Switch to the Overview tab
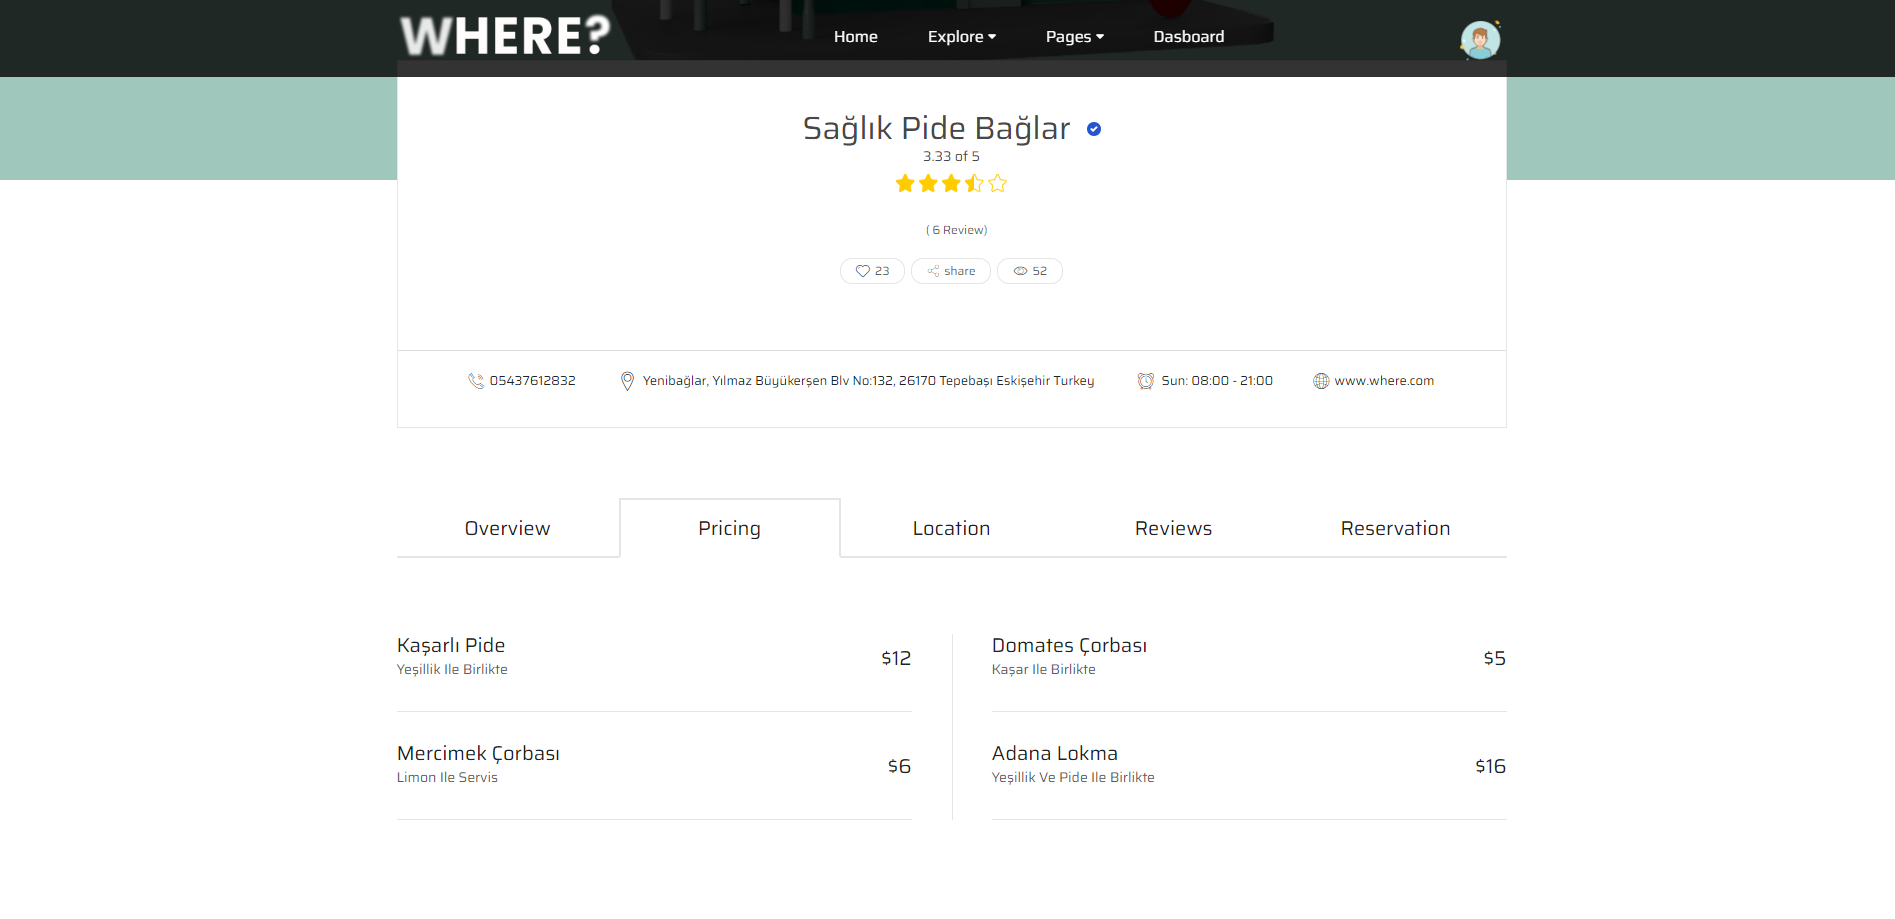The height and width of the screenshot is (919, 1895). click(x=508, y=528)
